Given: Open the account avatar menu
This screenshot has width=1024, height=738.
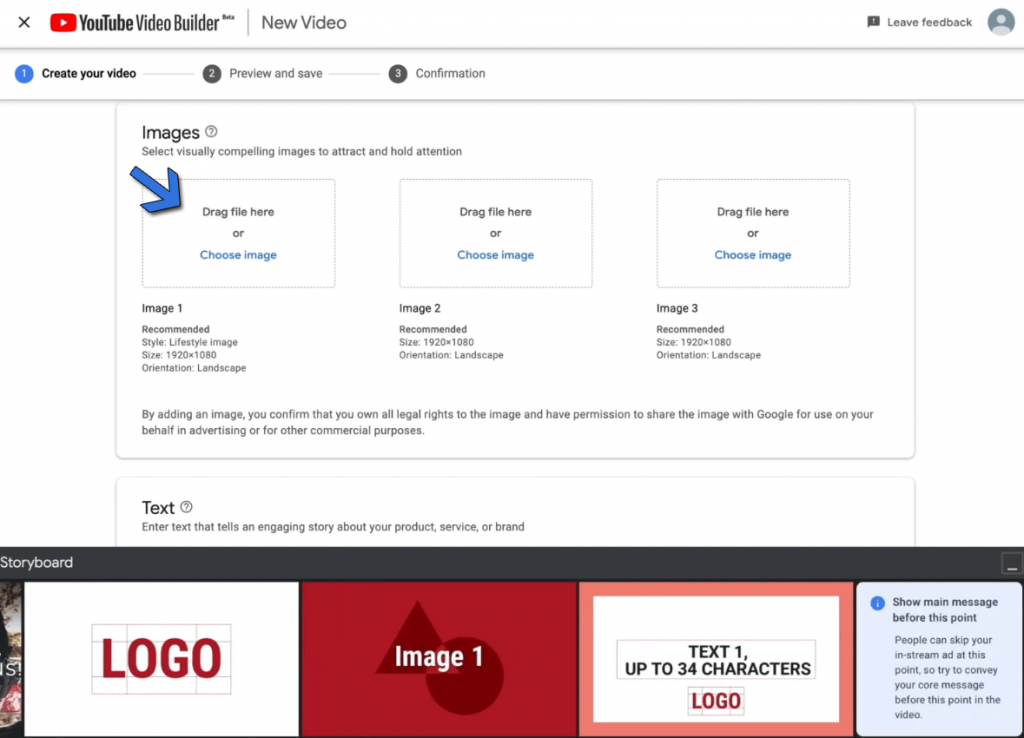Looking at the screenshot, I should (1000, 22).
